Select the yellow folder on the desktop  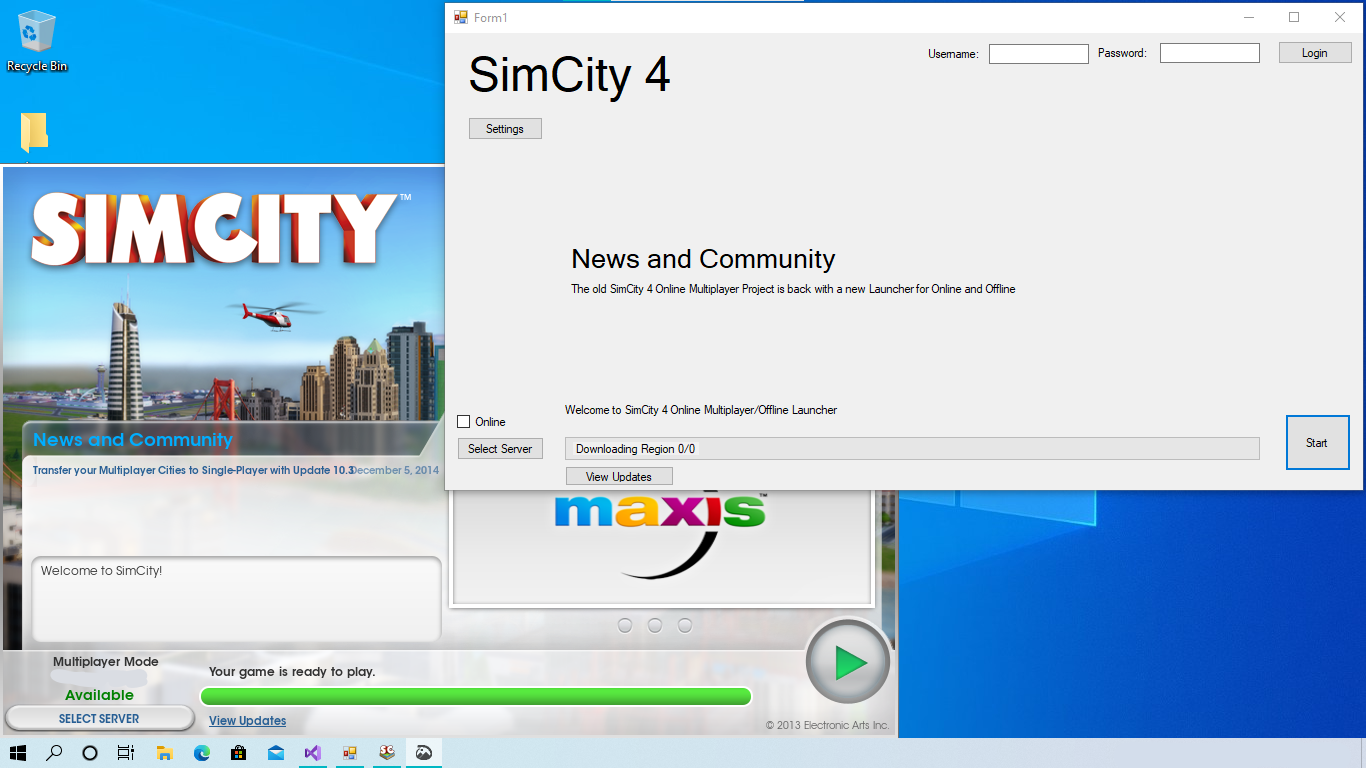(34, 132)
